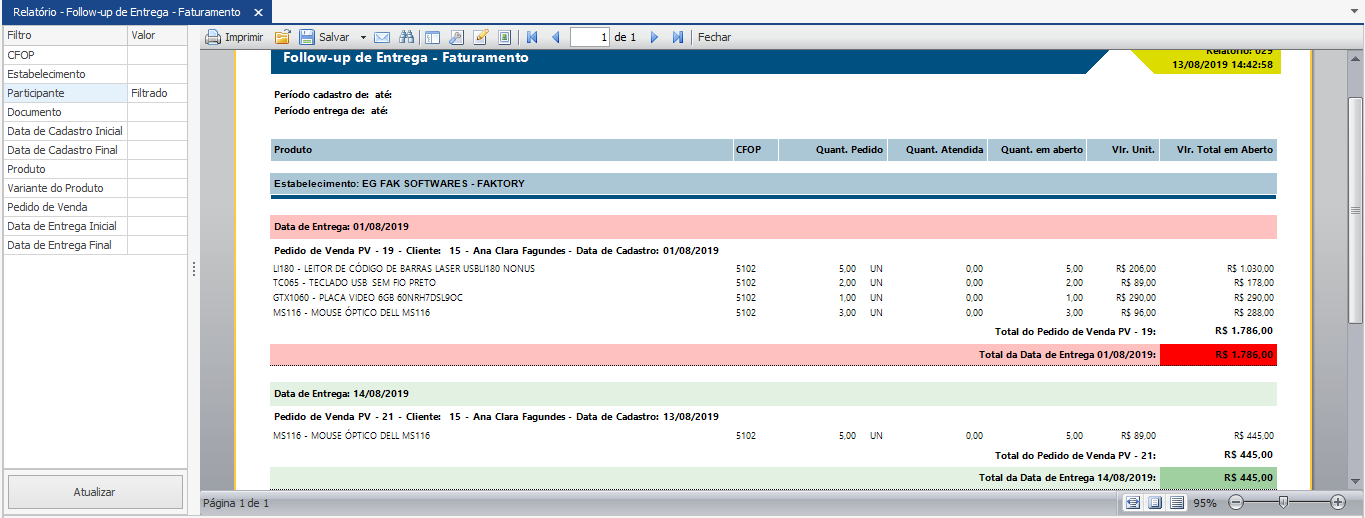This screenshot has width=1365, height=518.
Task: Toggle whole page view mode in status bar
Action: [1155, 502]
